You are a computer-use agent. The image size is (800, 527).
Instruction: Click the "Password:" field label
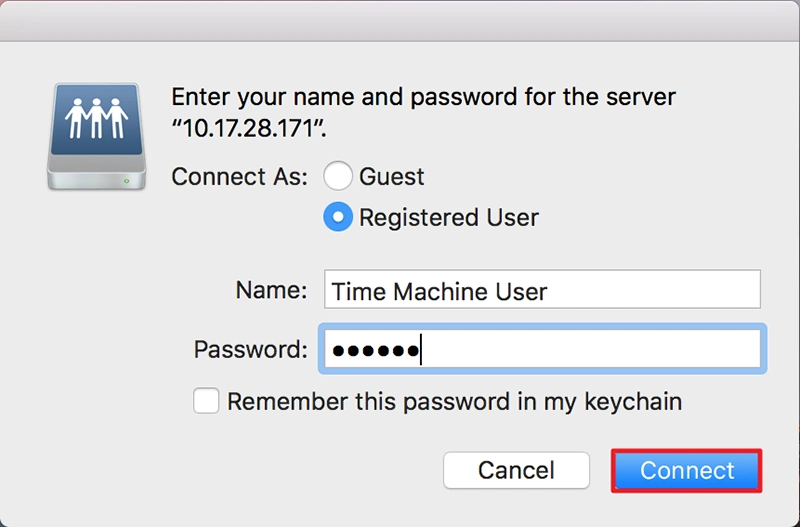pos(251,349)
